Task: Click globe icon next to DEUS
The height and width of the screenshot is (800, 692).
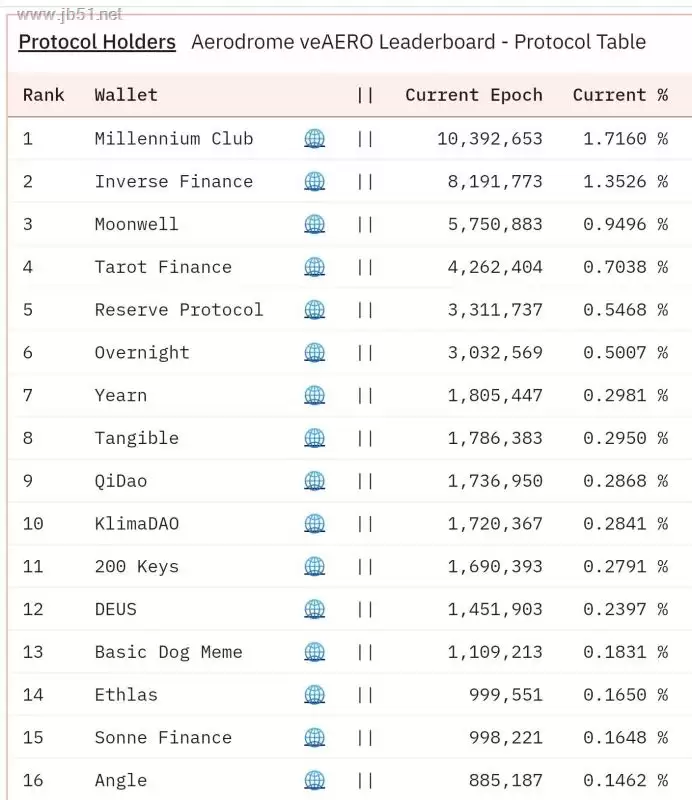Action: 314,609
